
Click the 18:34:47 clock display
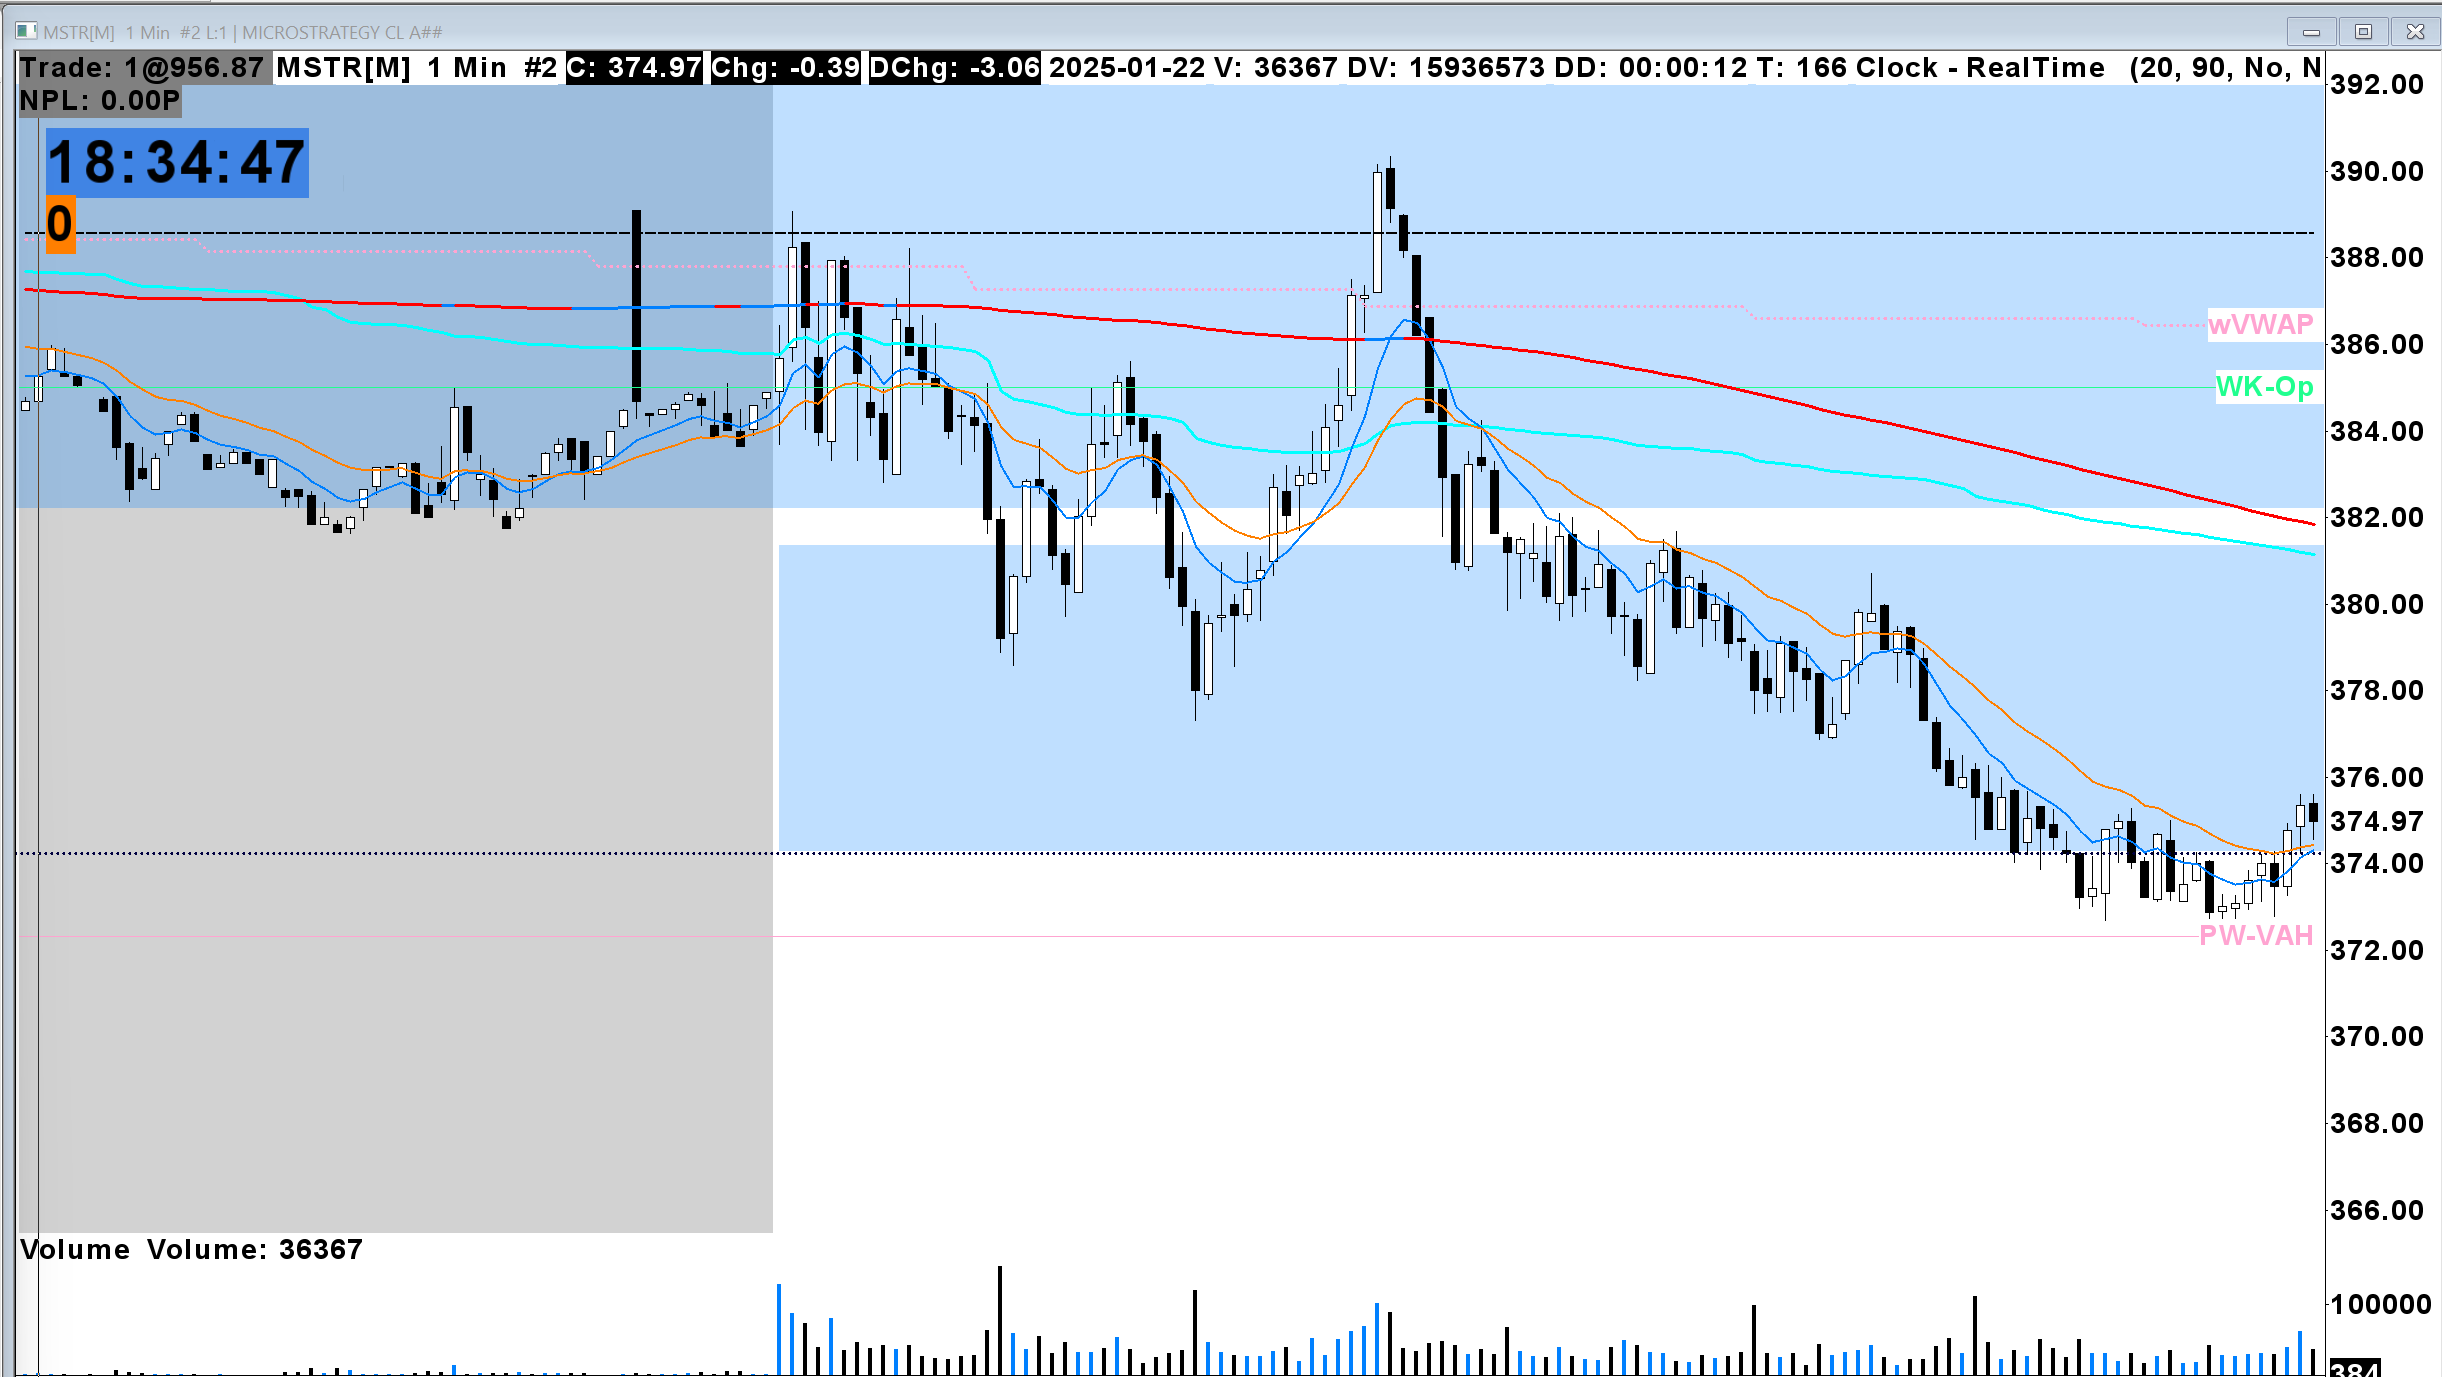(x=177, y=163)
